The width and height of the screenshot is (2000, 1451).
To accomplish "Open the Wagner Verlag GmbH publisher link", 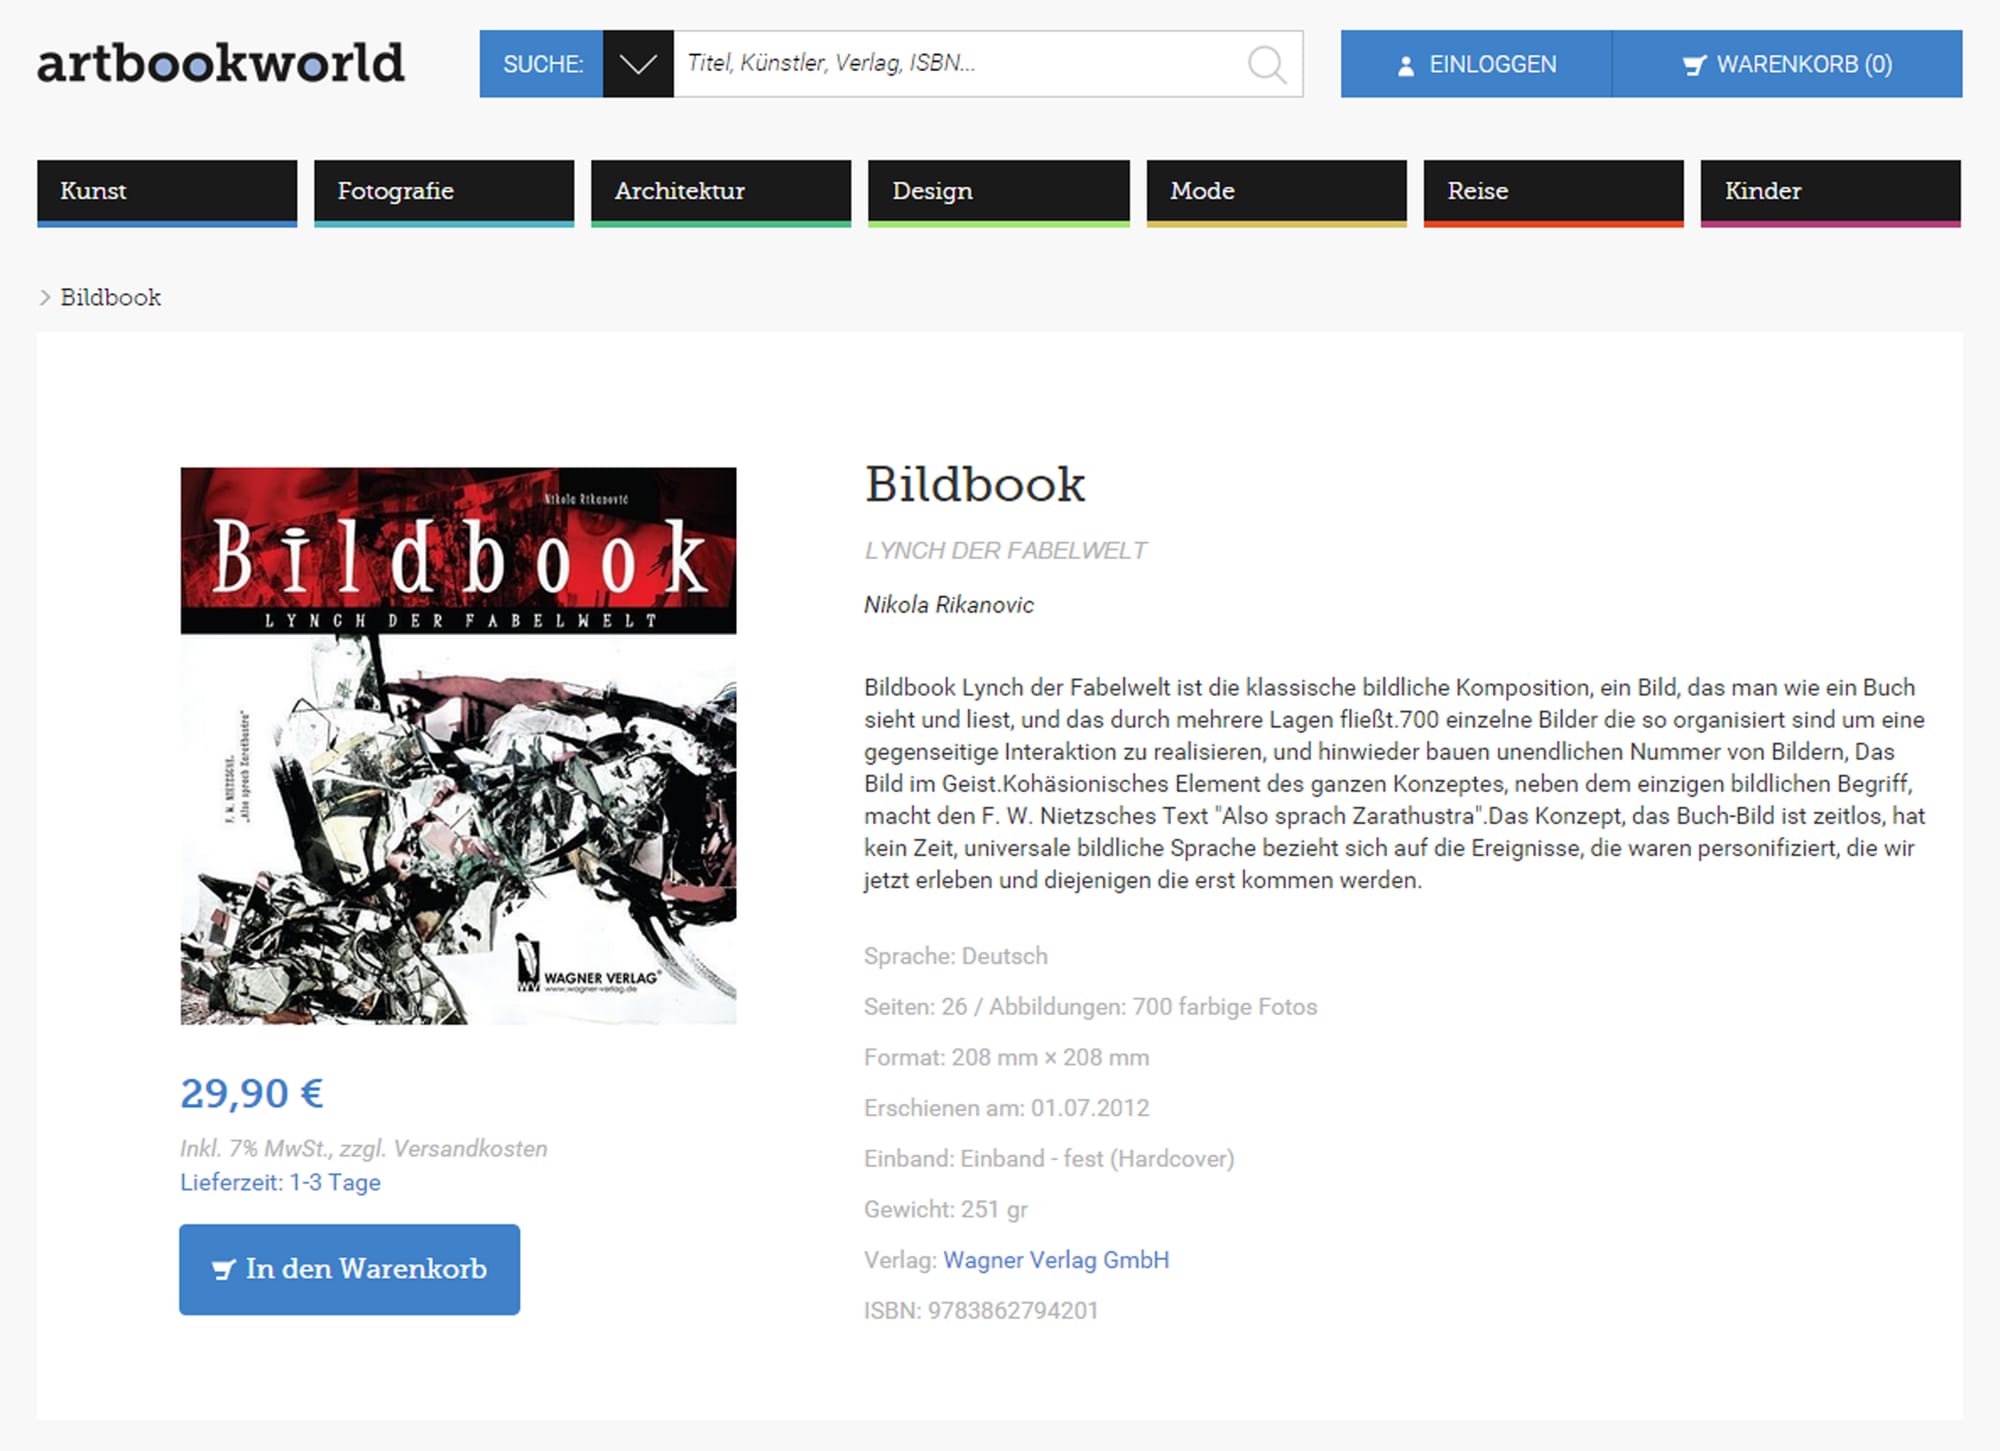I will [x=1055, y=1260].
